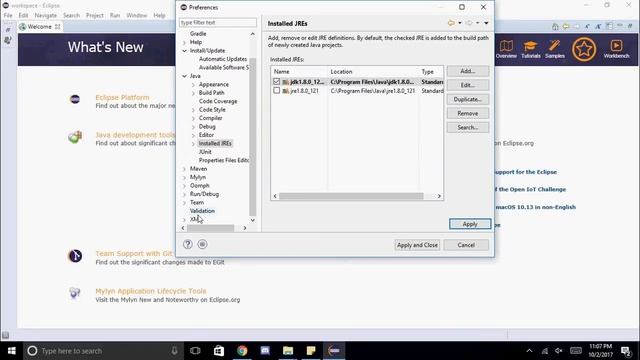Image resolution: width=640 pixels, height=360 pixels.
Task: Open Sticky Notes from taskbar
Action: 311,351
